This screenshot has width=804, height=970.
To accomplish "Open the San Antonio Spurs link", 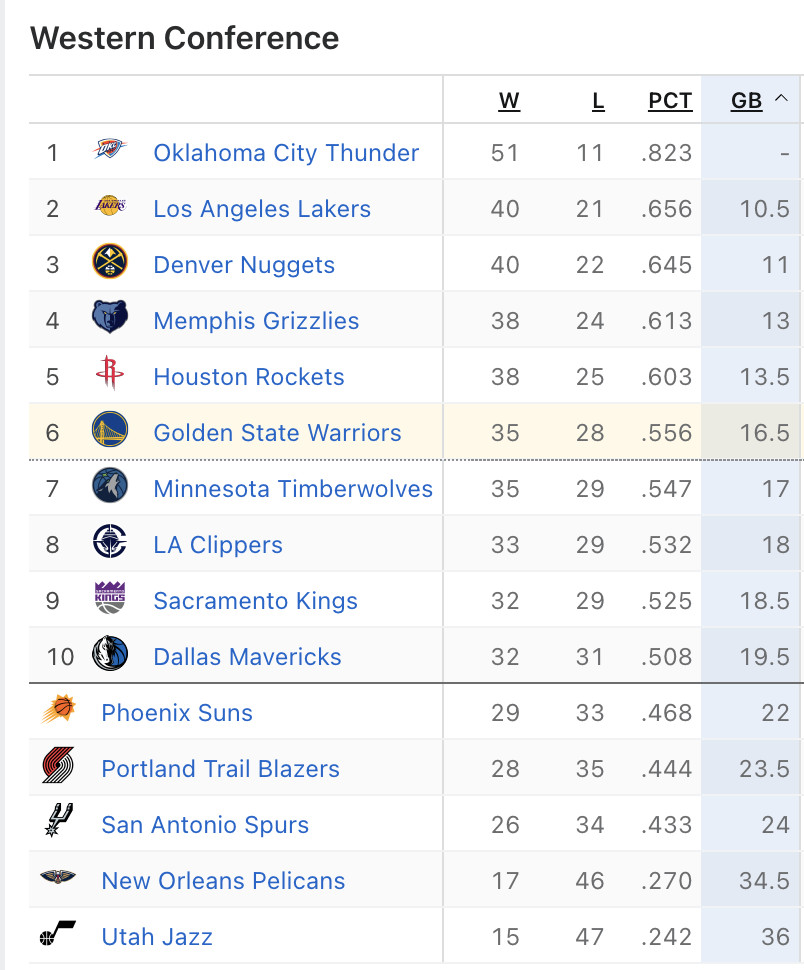I will [205, 825].
